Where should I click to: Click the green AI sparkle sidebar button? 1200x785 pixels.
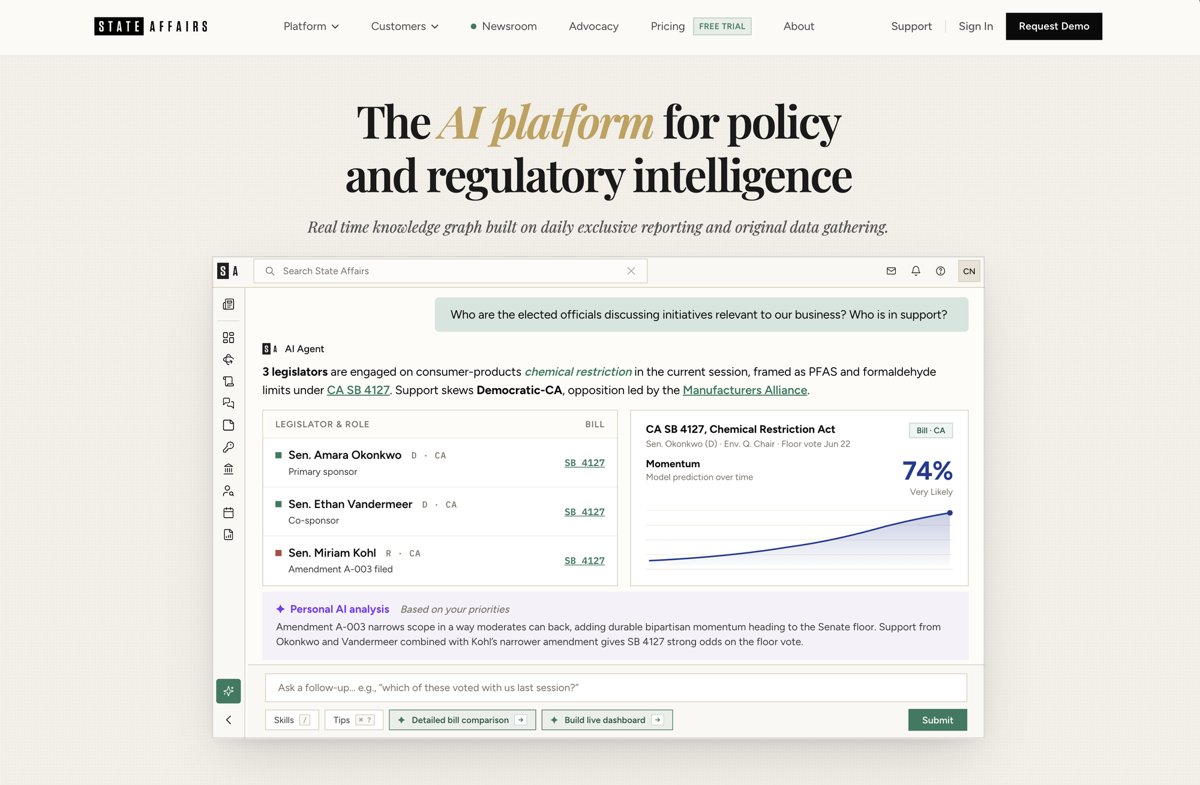pyautogui.click(x=228, y=691)
